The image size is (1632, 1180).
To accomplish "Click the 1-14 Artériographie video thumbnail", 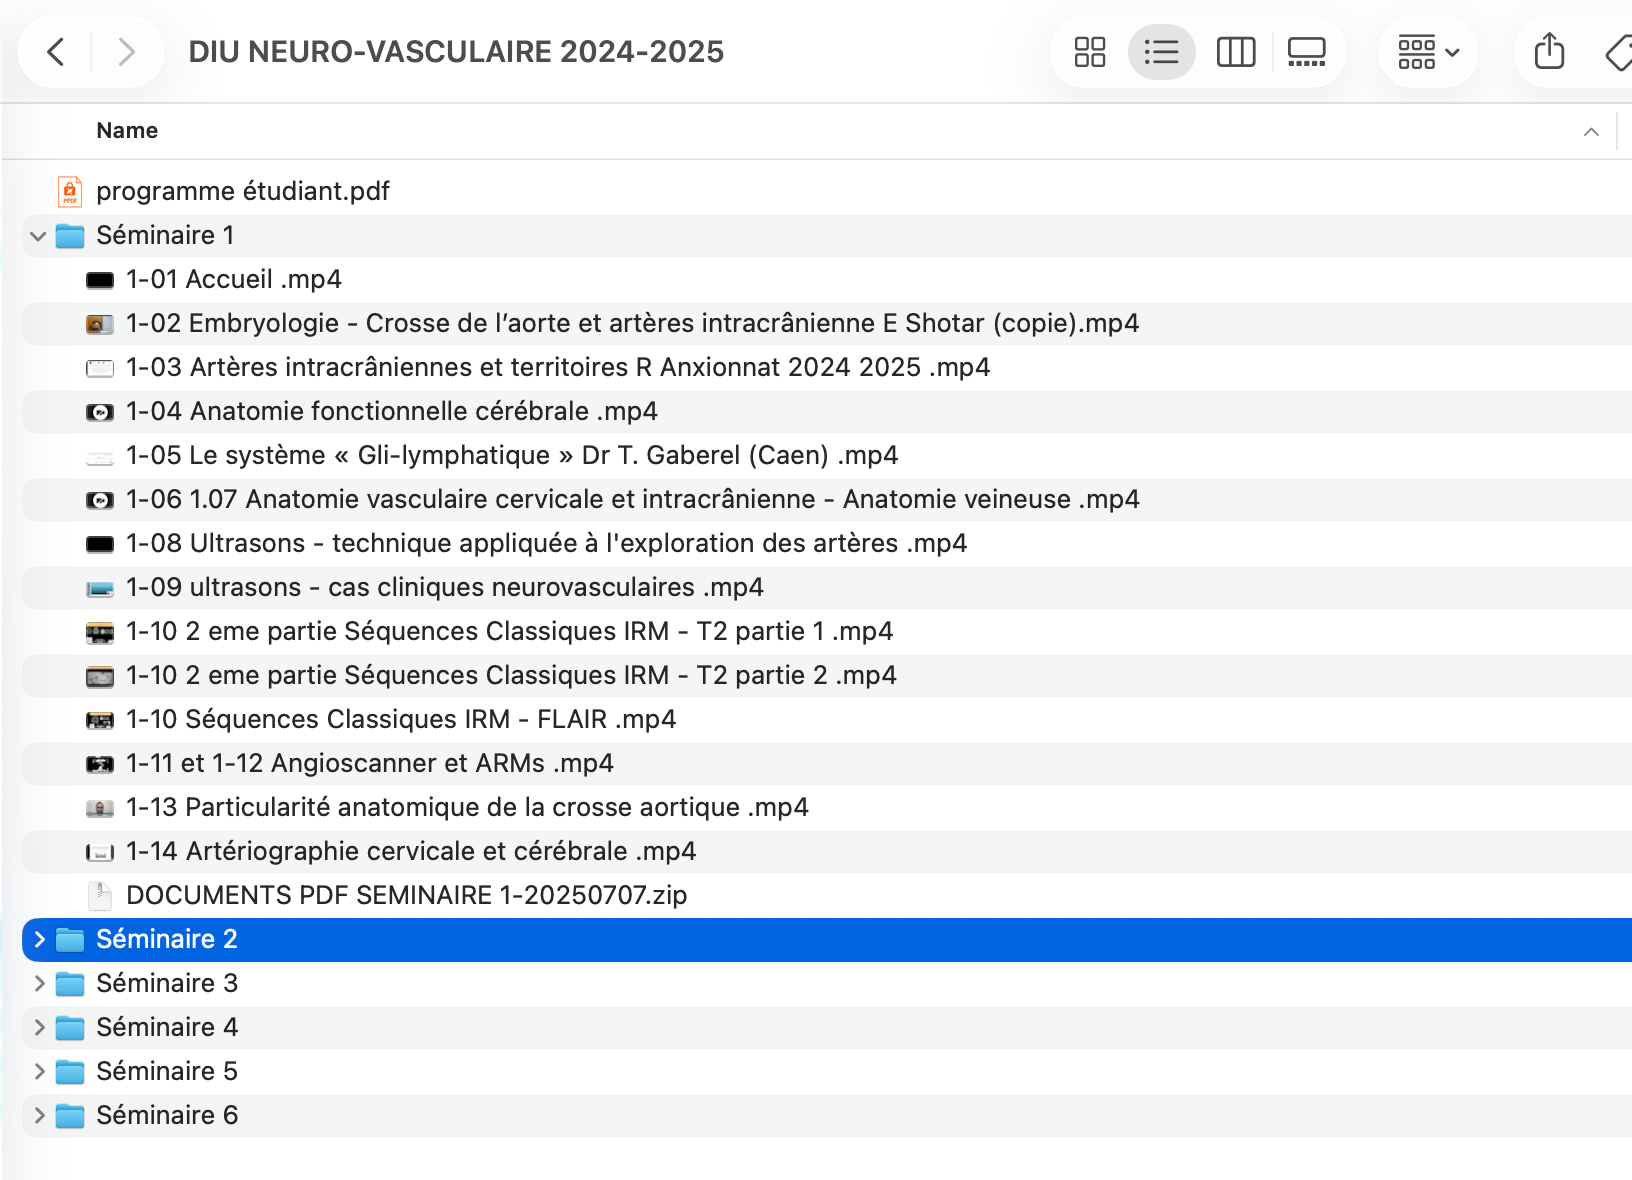I will pos(100,852).
